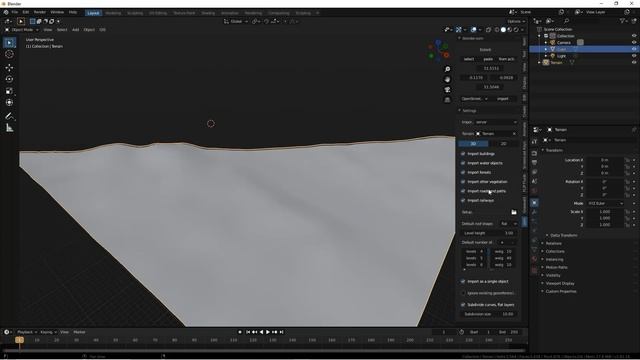Click the Subdivision size field
Viewport: 640px width, 360px height.
tap(489, 314)
